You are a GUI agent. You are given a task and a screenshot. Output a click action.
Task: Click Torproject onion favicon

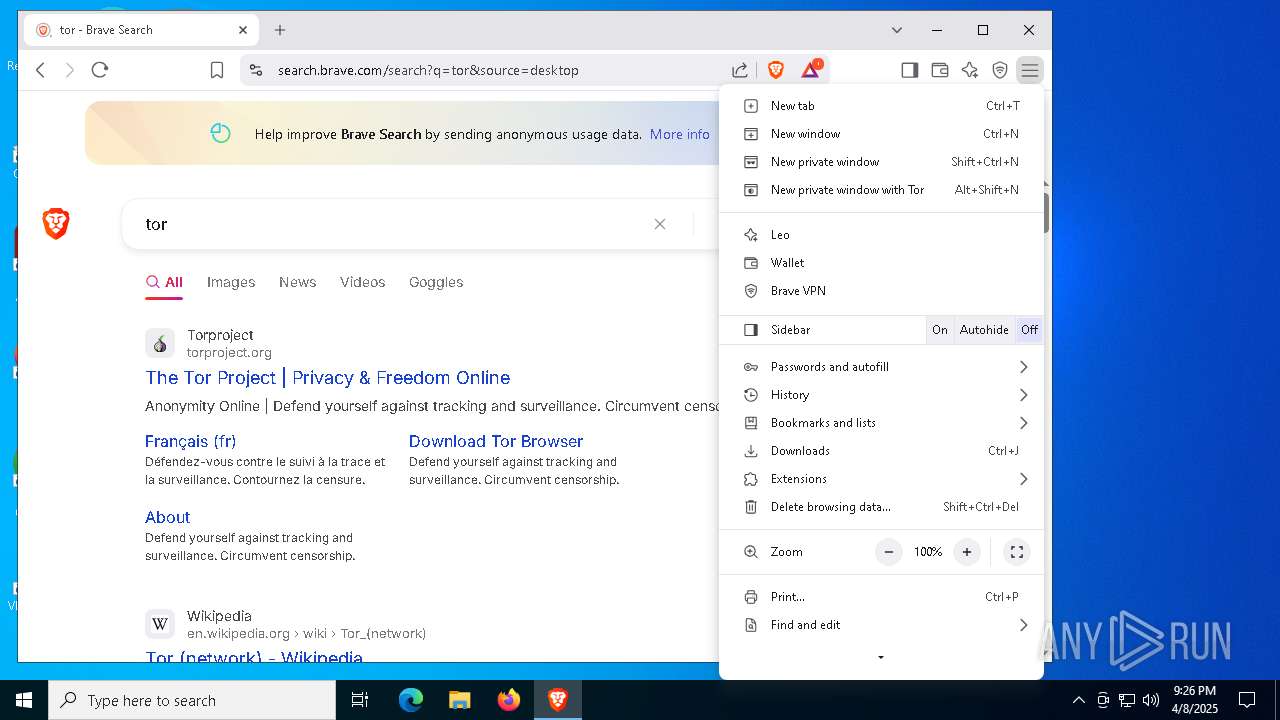pyautogui.click(x=160, y=343)
